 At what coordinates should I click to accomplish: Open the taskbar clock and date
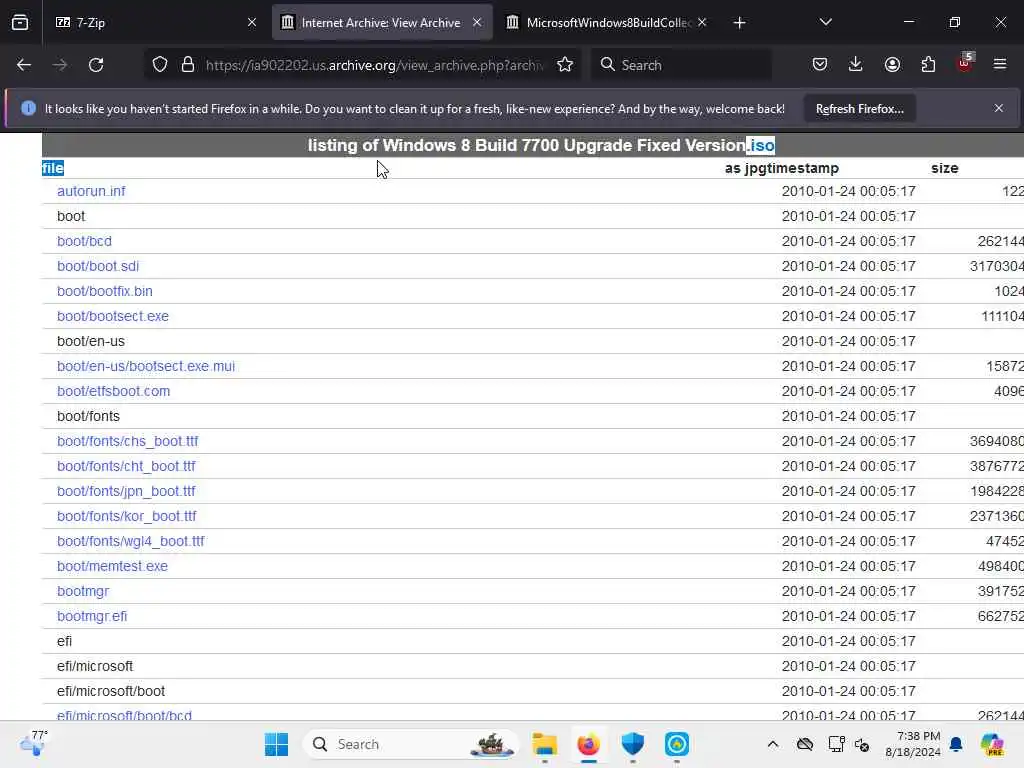coord(913,744)
